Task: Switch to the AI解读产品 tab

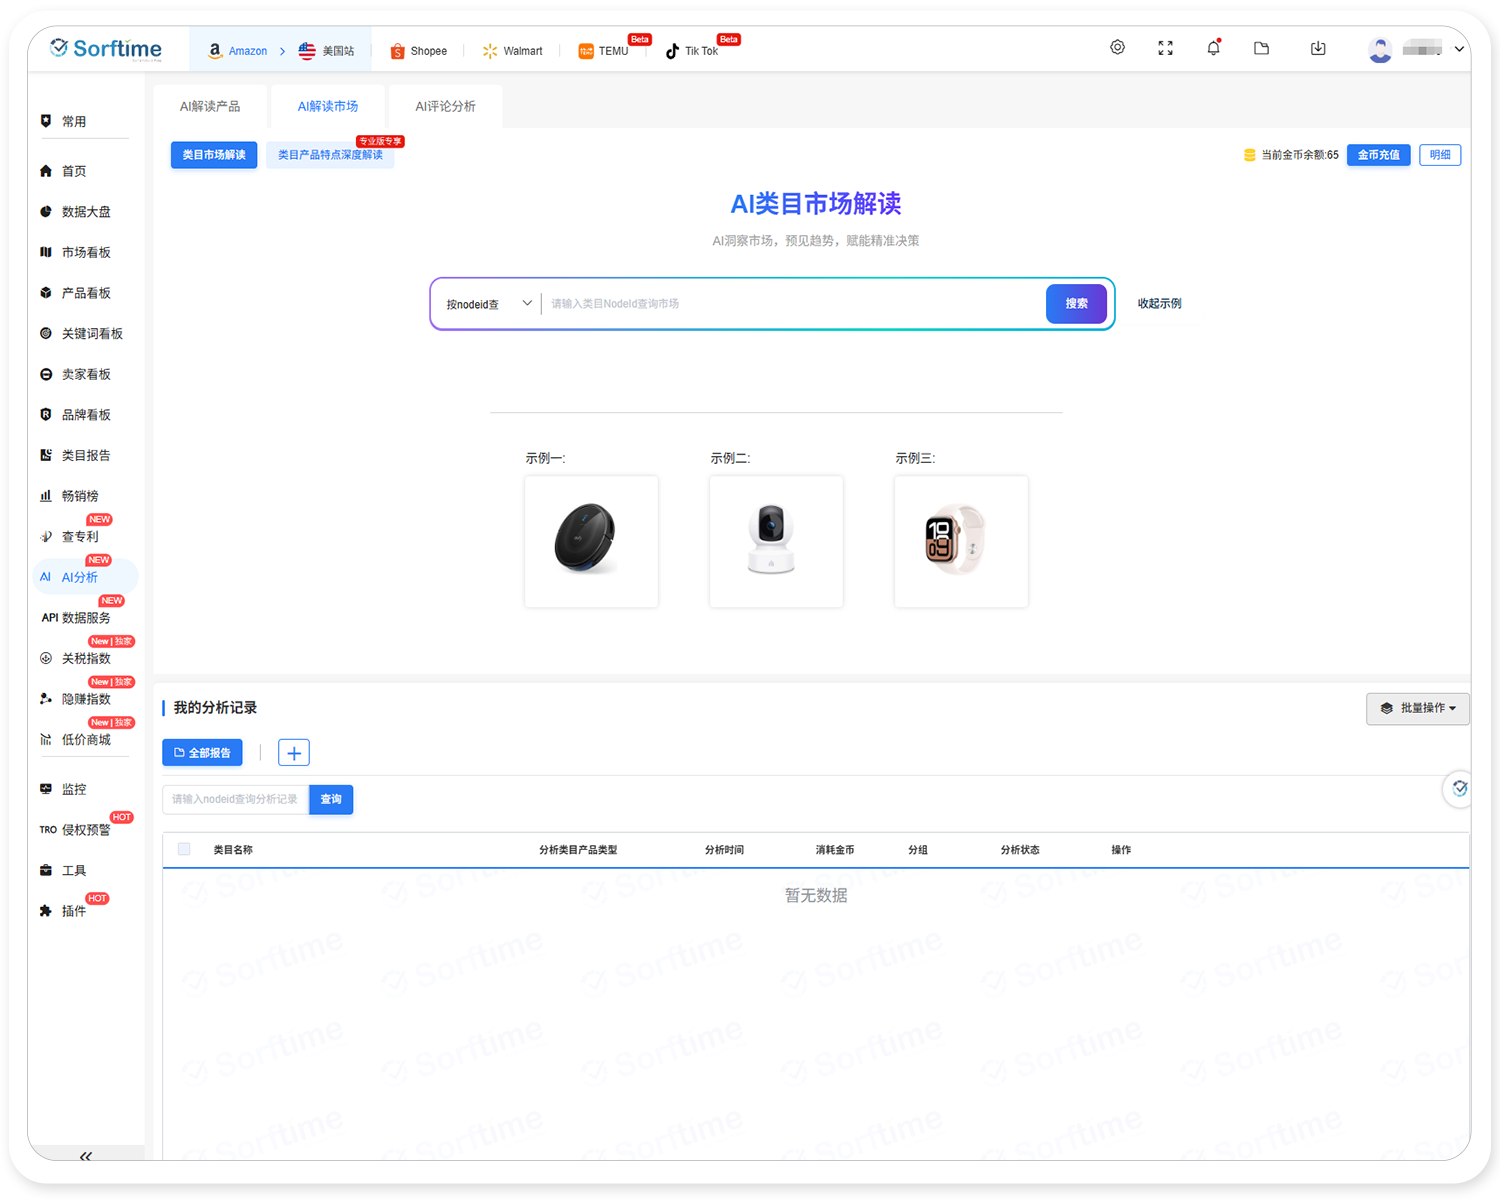Action: coord(211,105)
